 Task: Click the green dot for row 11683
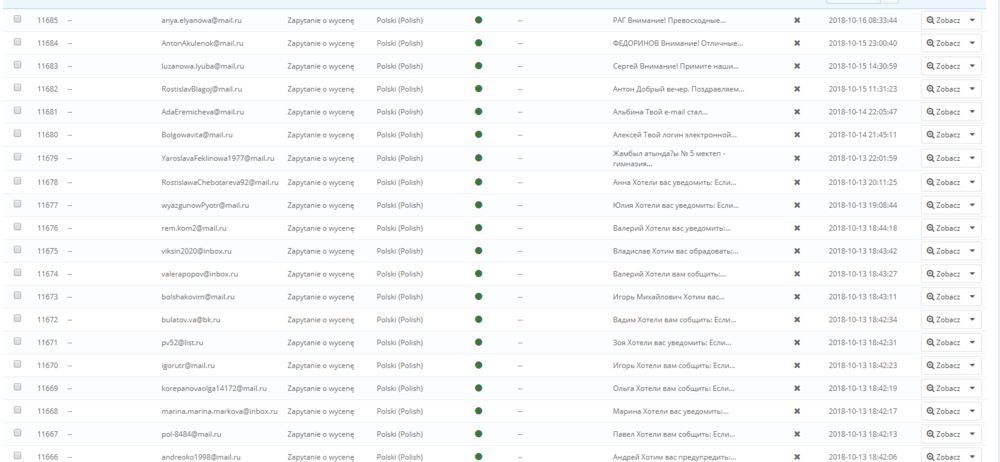478,66
